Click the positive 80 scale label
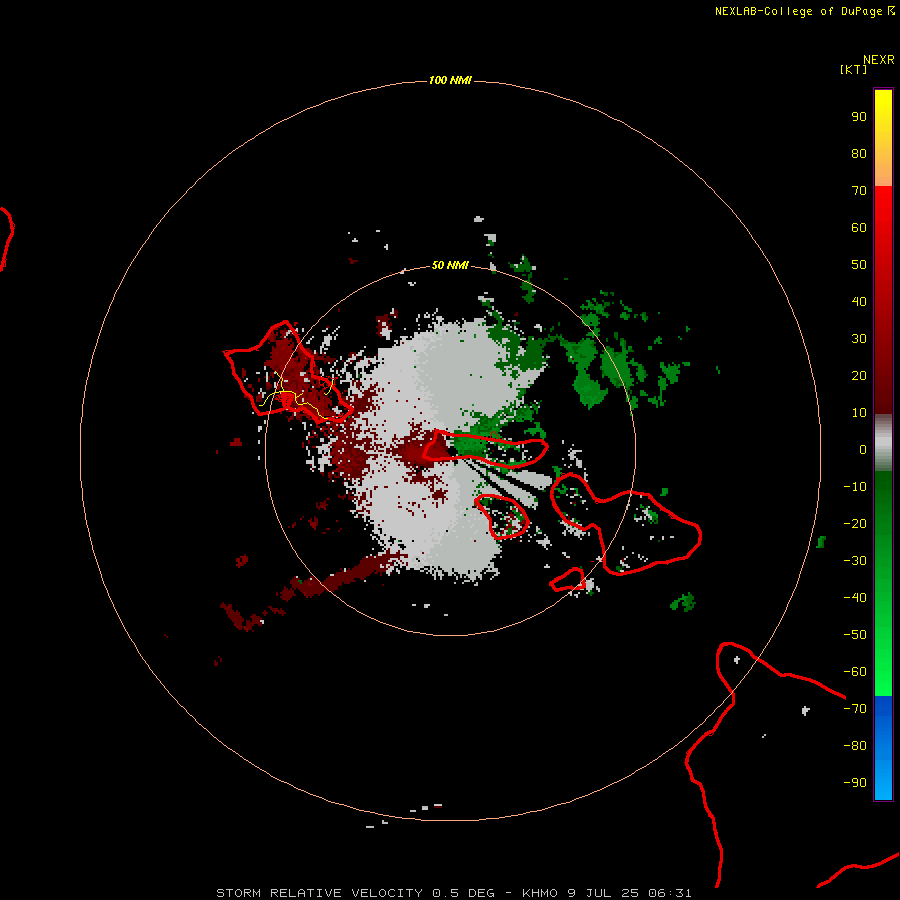 tap(859, 153)
